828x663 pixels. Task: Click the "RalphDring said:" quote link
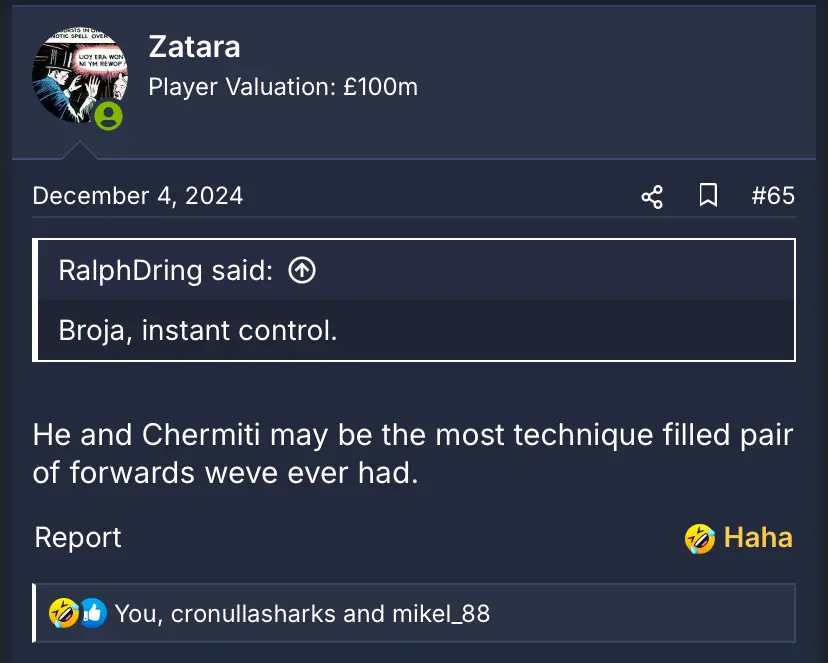tap(166, 270)
